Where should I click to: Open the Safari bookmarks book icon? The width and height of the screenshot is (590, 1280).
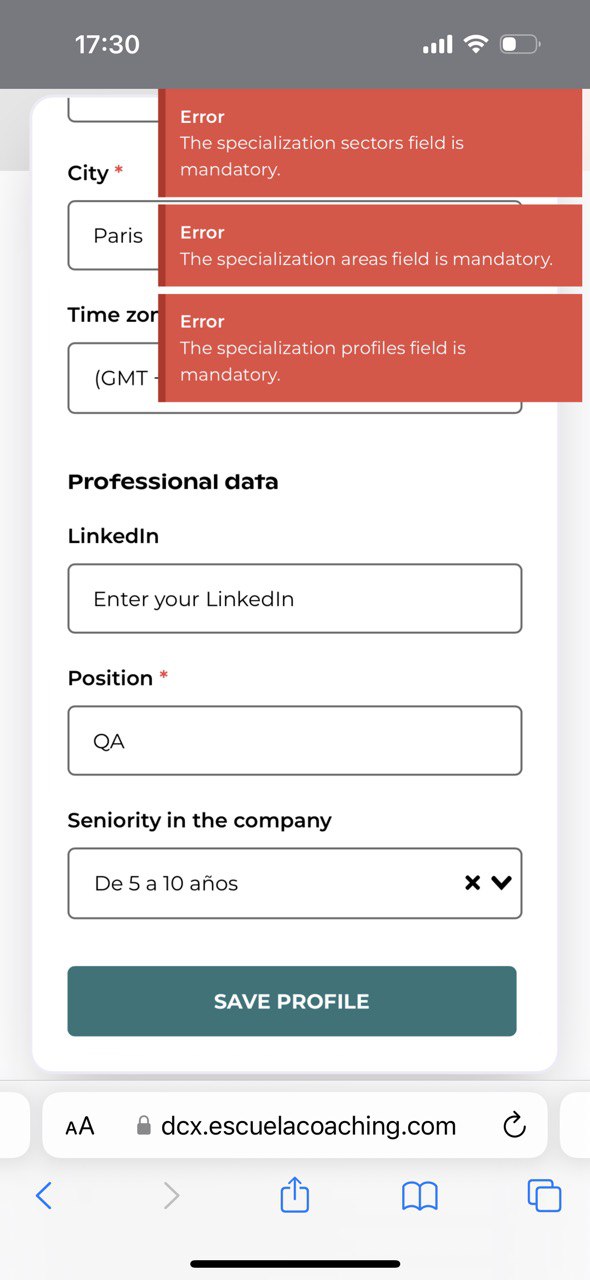420,1196
